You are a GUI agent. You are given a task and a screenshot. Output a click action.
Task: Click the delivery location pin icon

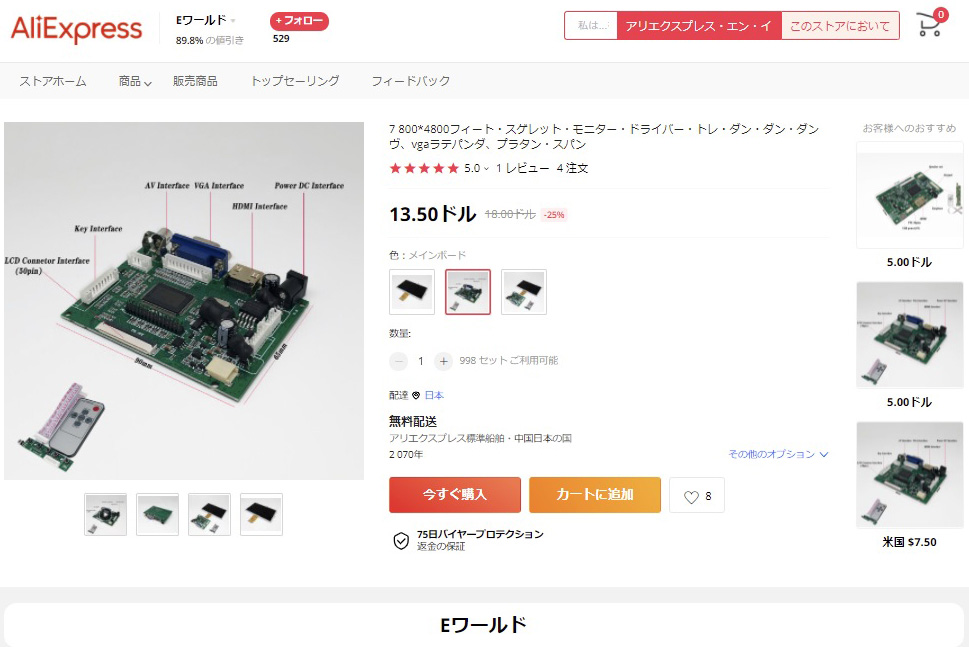click(x=416, y=395)
